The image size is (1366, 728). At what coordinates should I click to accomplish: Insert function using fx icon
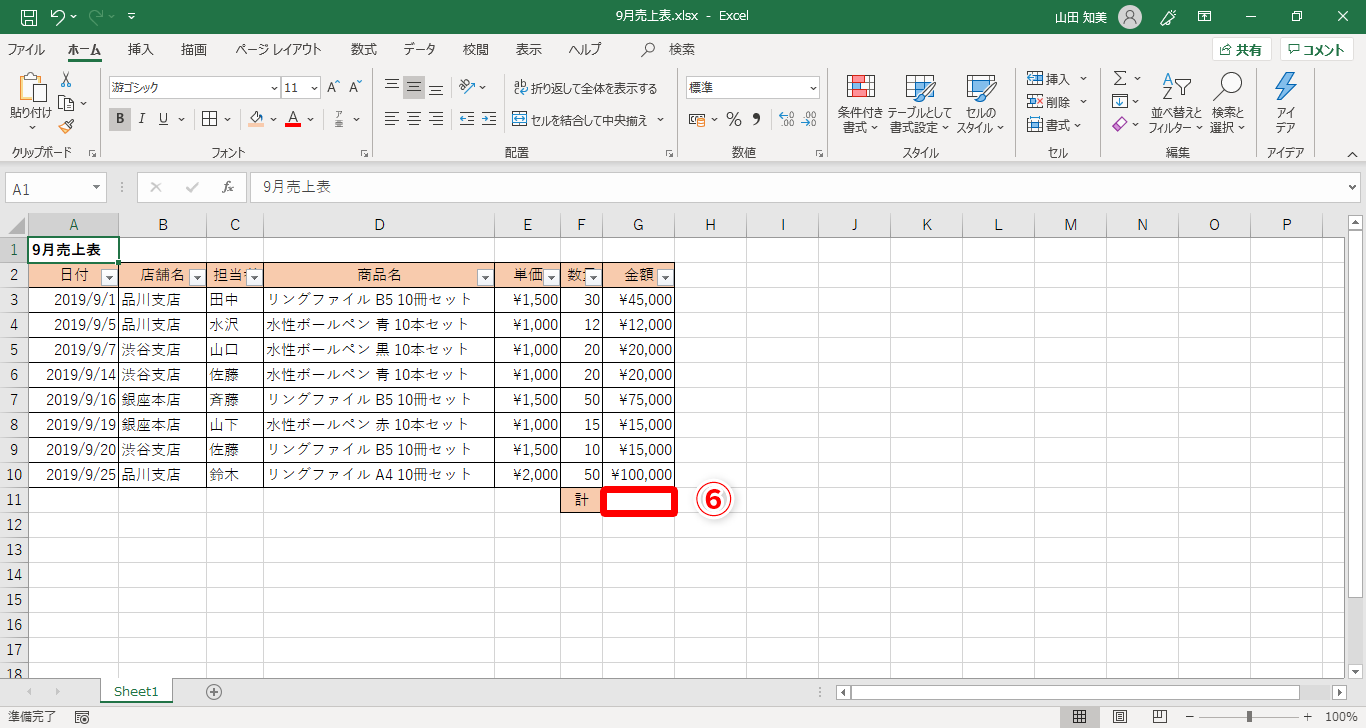click(x=228, y=187)
